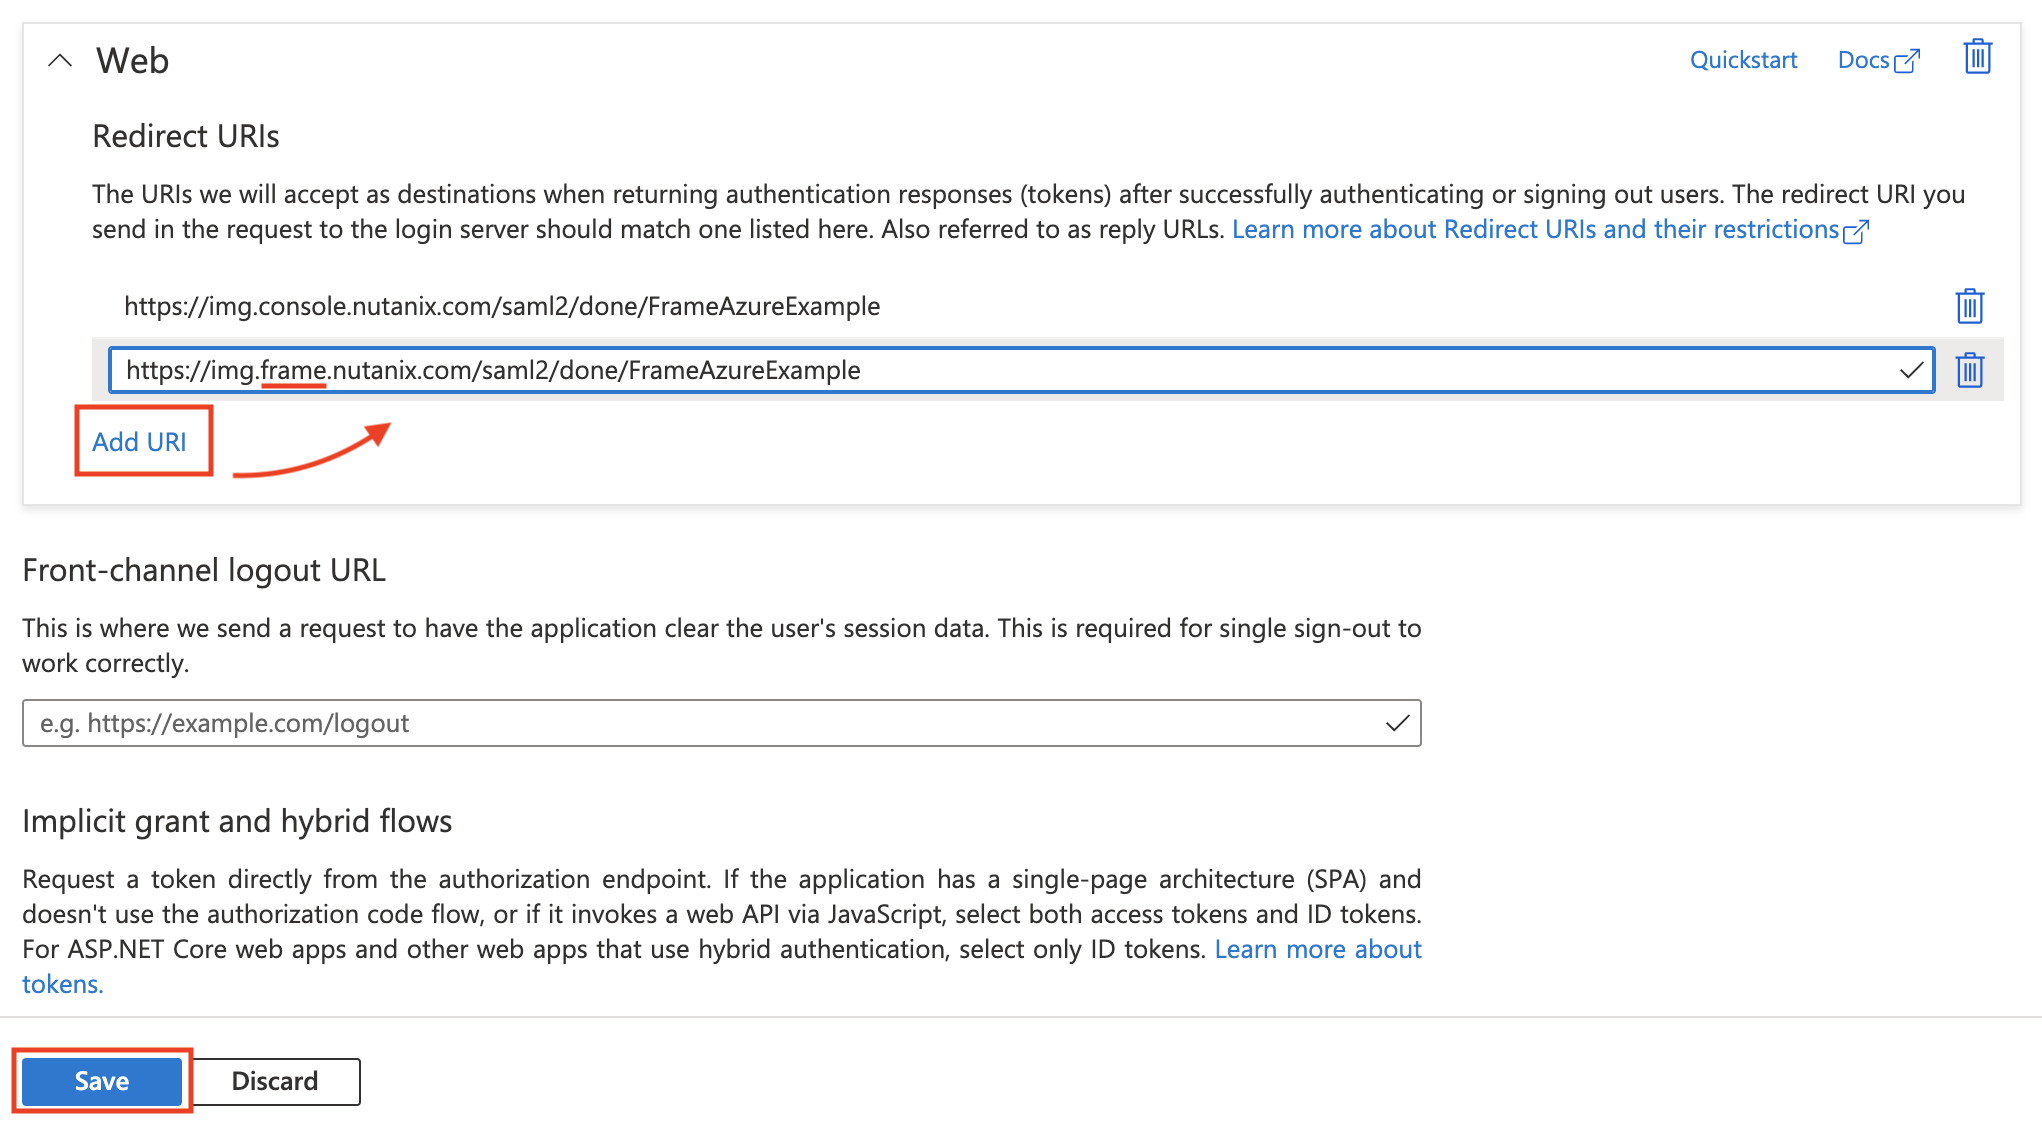Click the Redirect URIs heading
The image size is (2042, 1126).
click(186, 136)
